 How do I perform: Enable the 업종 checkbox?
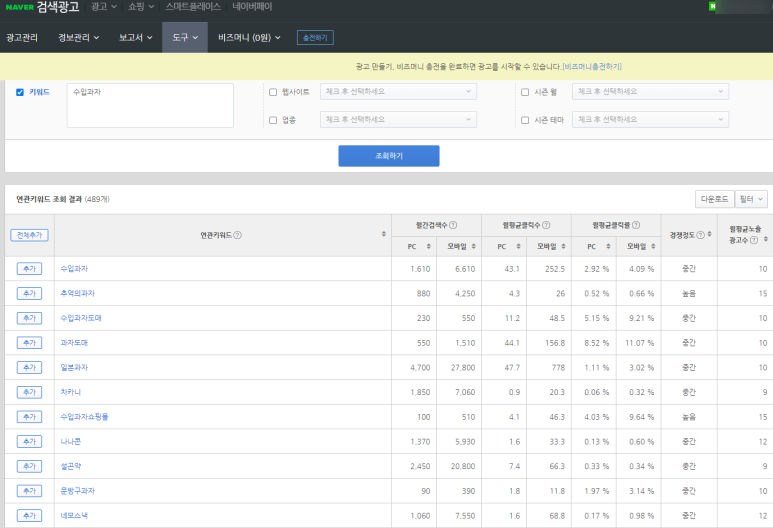click(x=273, y=120)
